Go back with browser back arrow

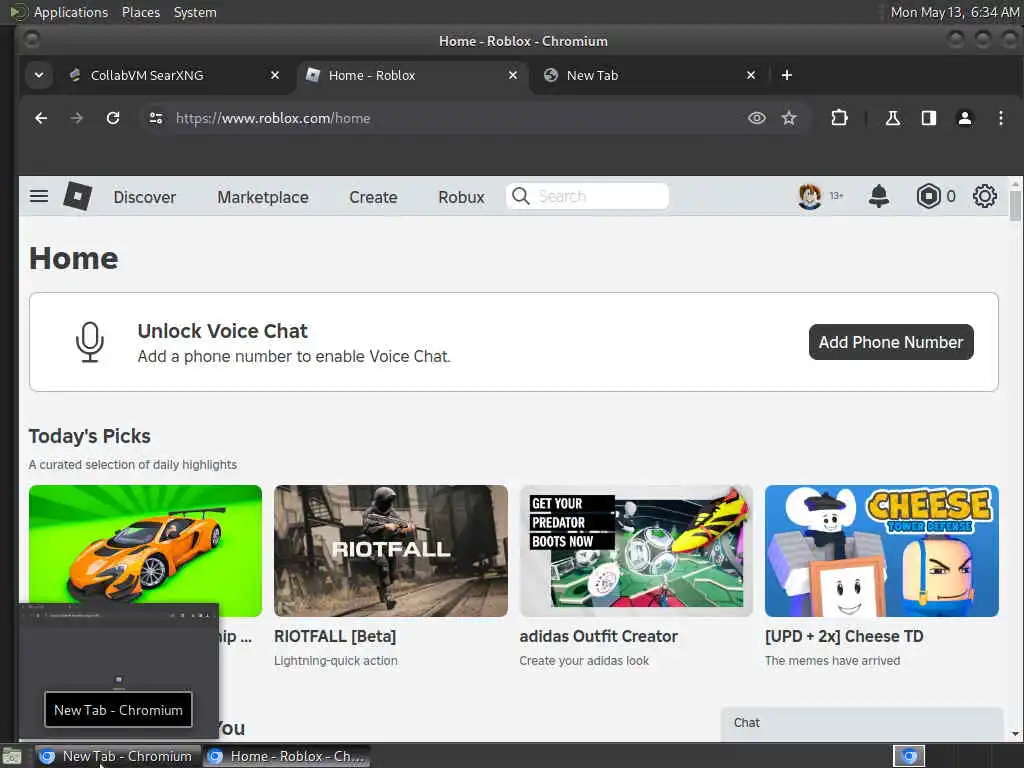pos(41,118)
